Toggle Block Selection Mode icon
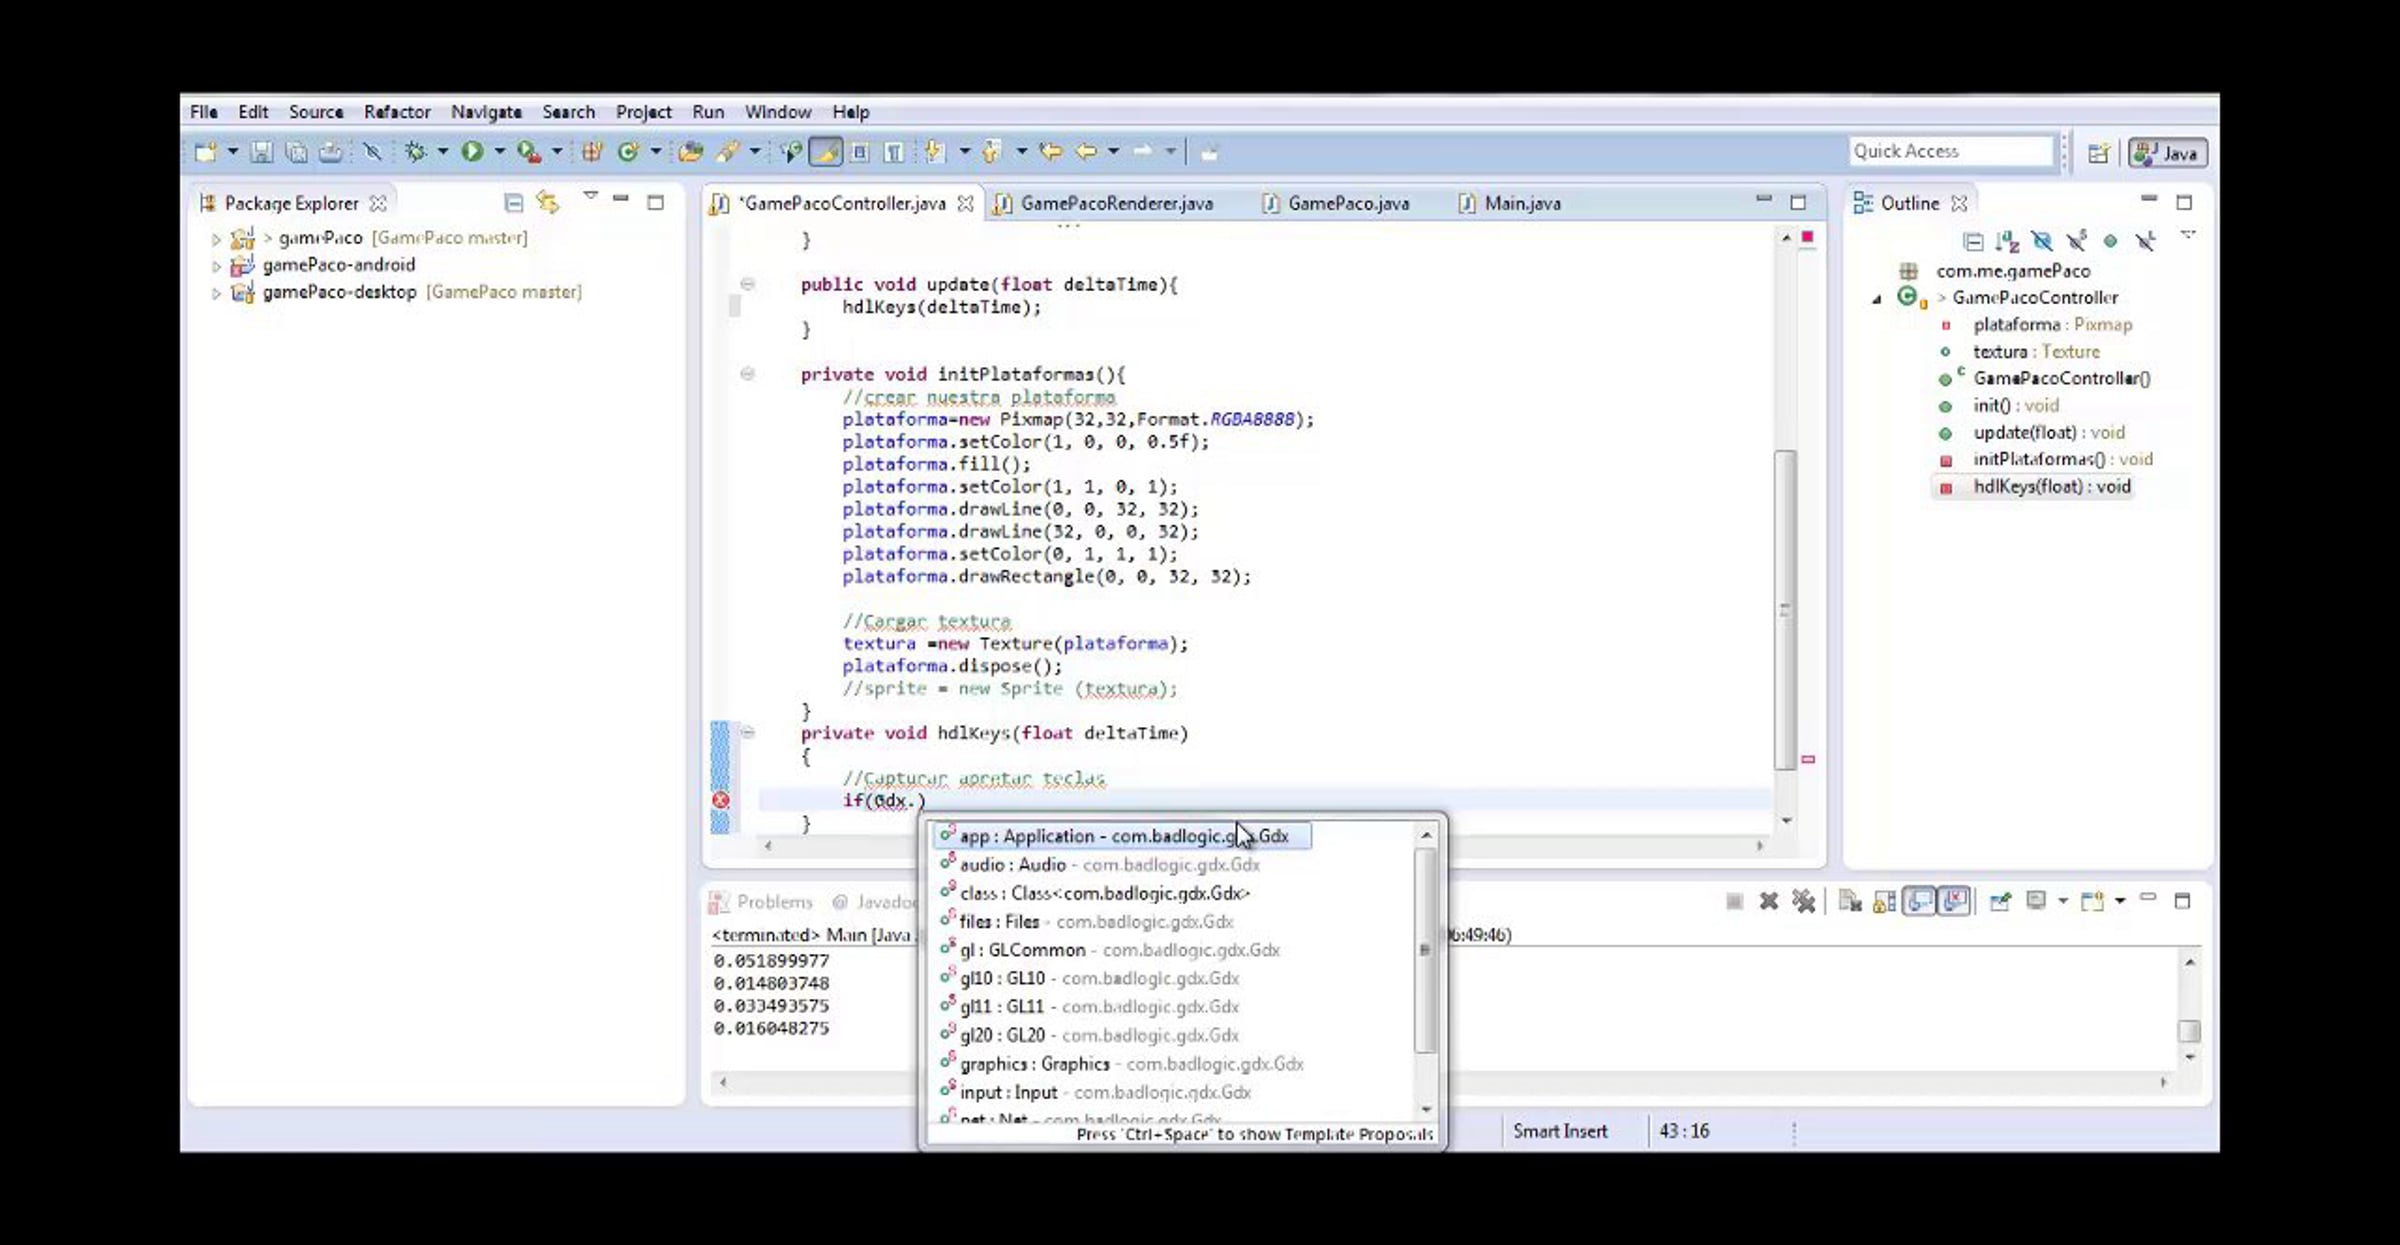 pos(859,152)
